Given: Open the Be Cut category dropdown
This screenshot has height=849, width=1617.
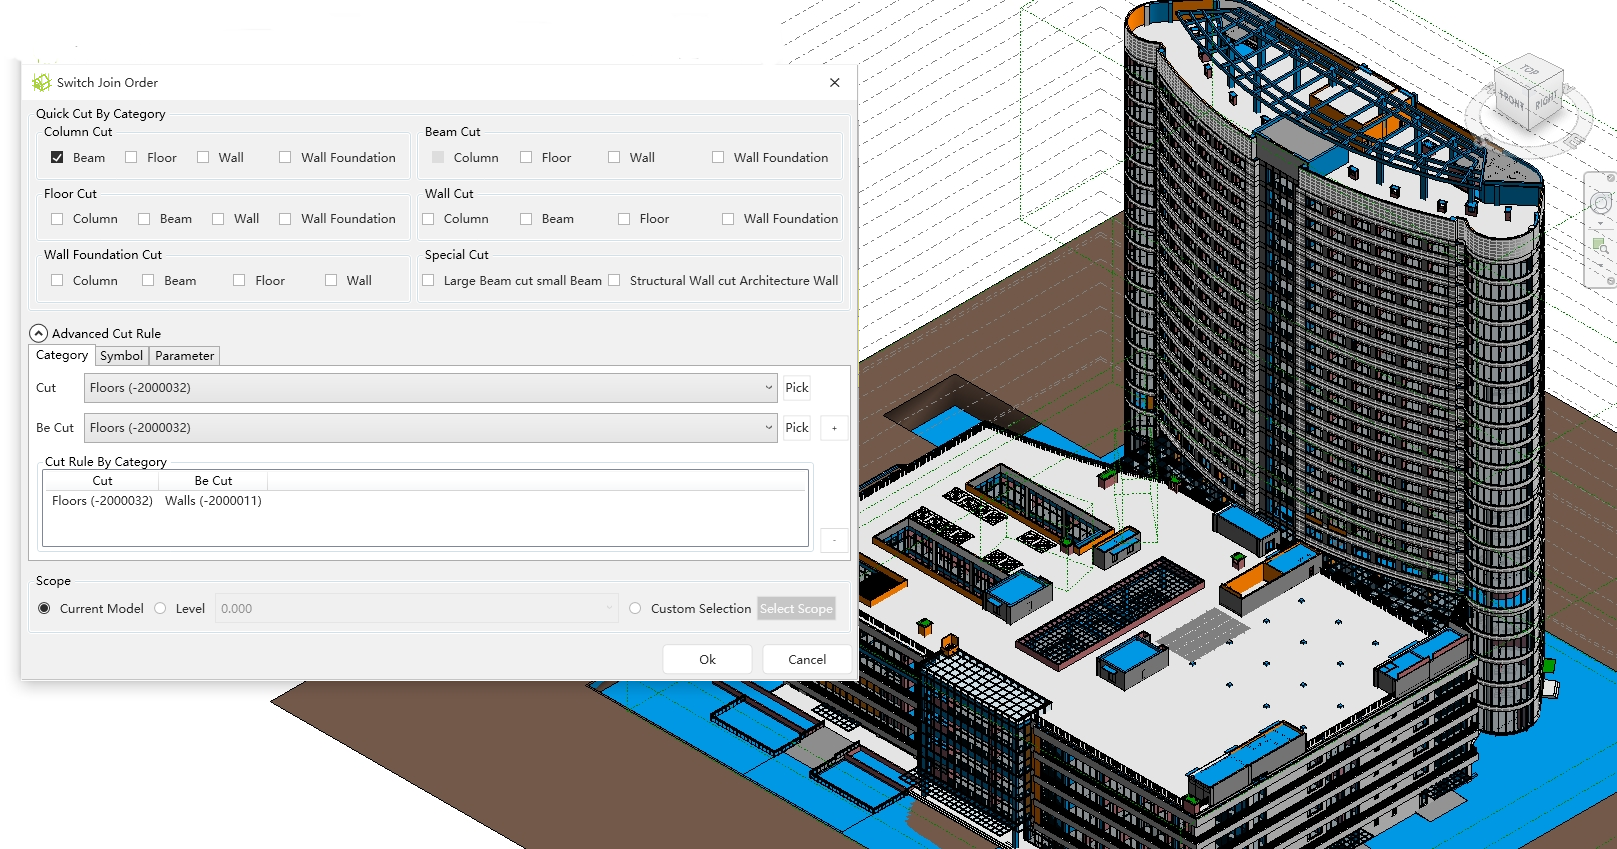Looking at the screenshot, I should (768, 428).
